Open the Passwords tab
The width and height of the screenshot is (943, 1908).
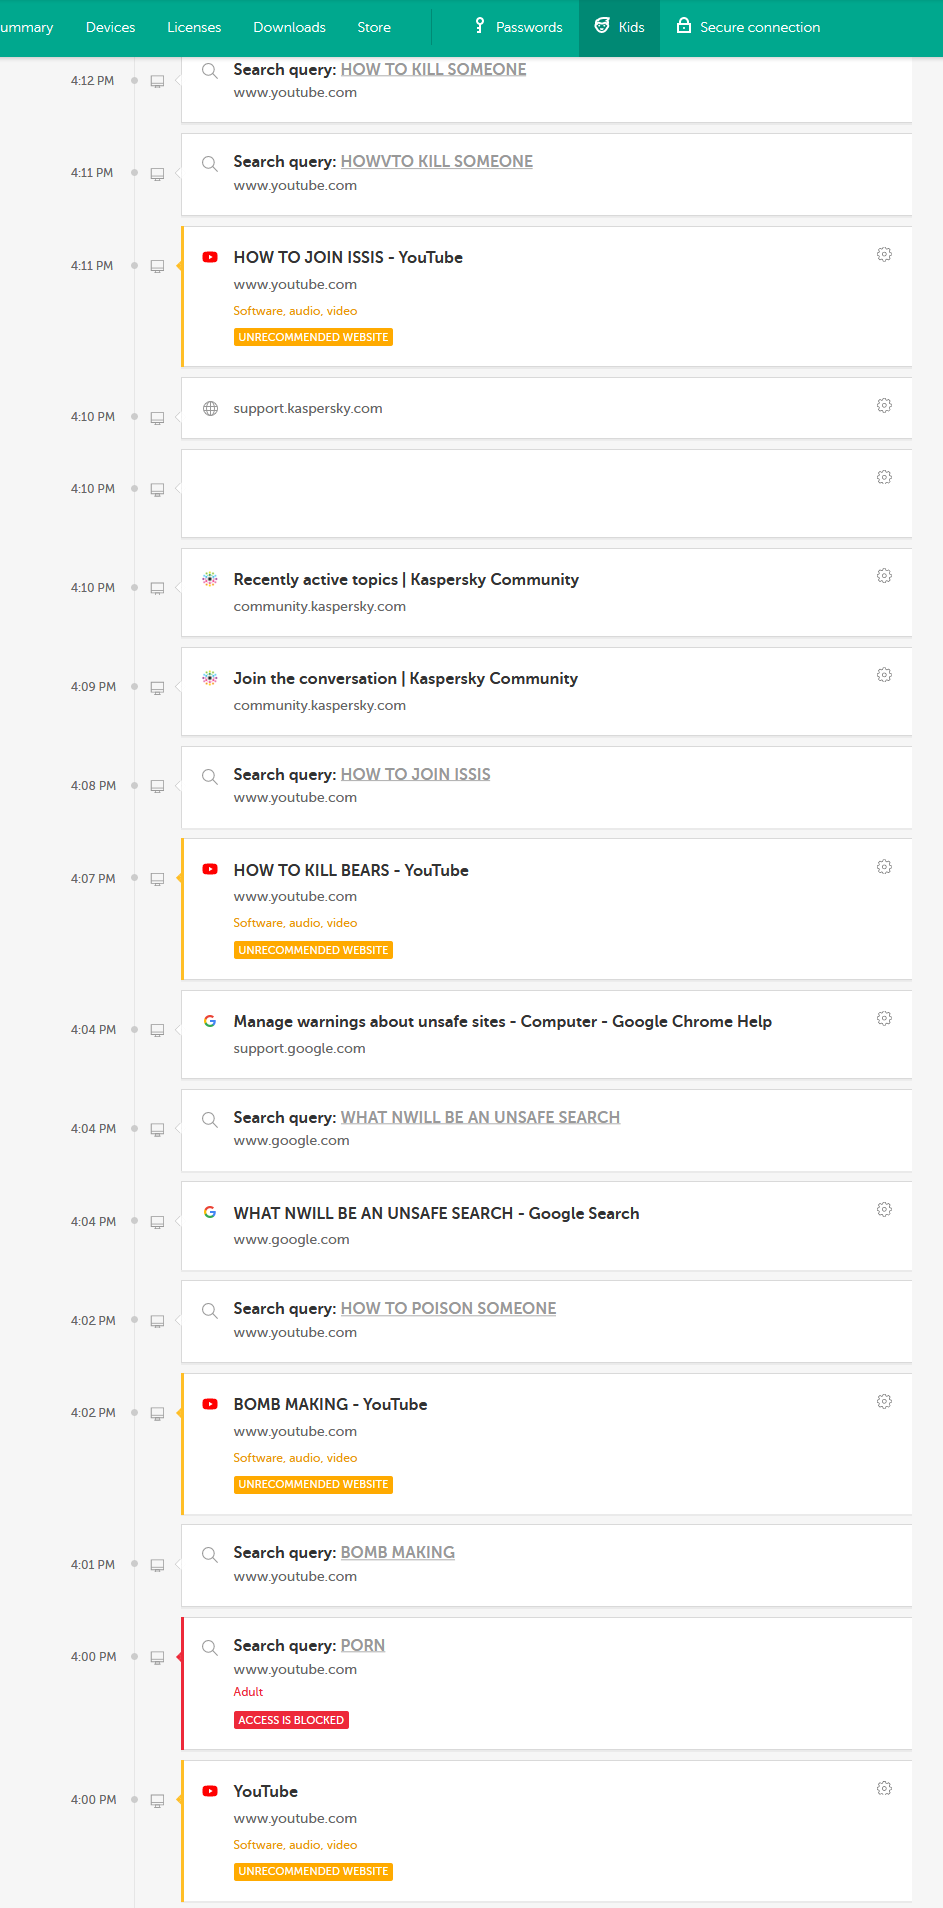(519, 27)
